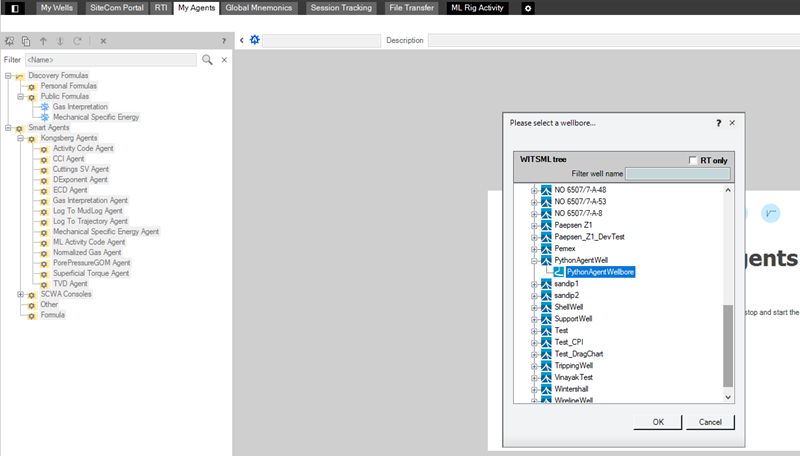Image resolution: width=800 pixels, height=456 pixels.
Task: Select VinayakTest well
Action: 573,377
